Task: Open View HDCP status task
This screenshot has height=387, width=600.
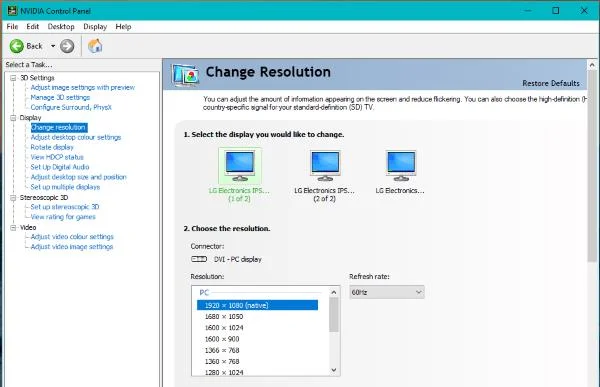Action: coord(57,157)
